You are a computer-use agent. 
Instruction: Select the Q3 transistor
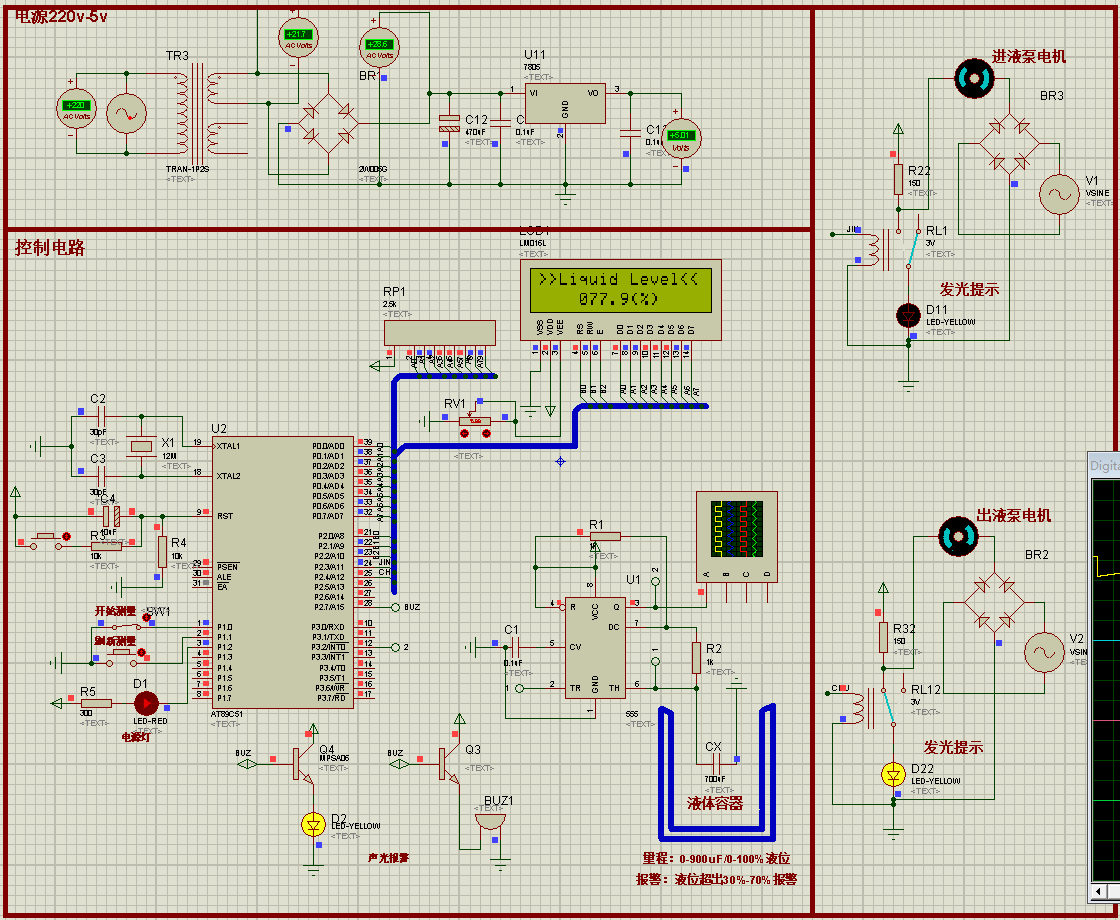coord(450,763)
